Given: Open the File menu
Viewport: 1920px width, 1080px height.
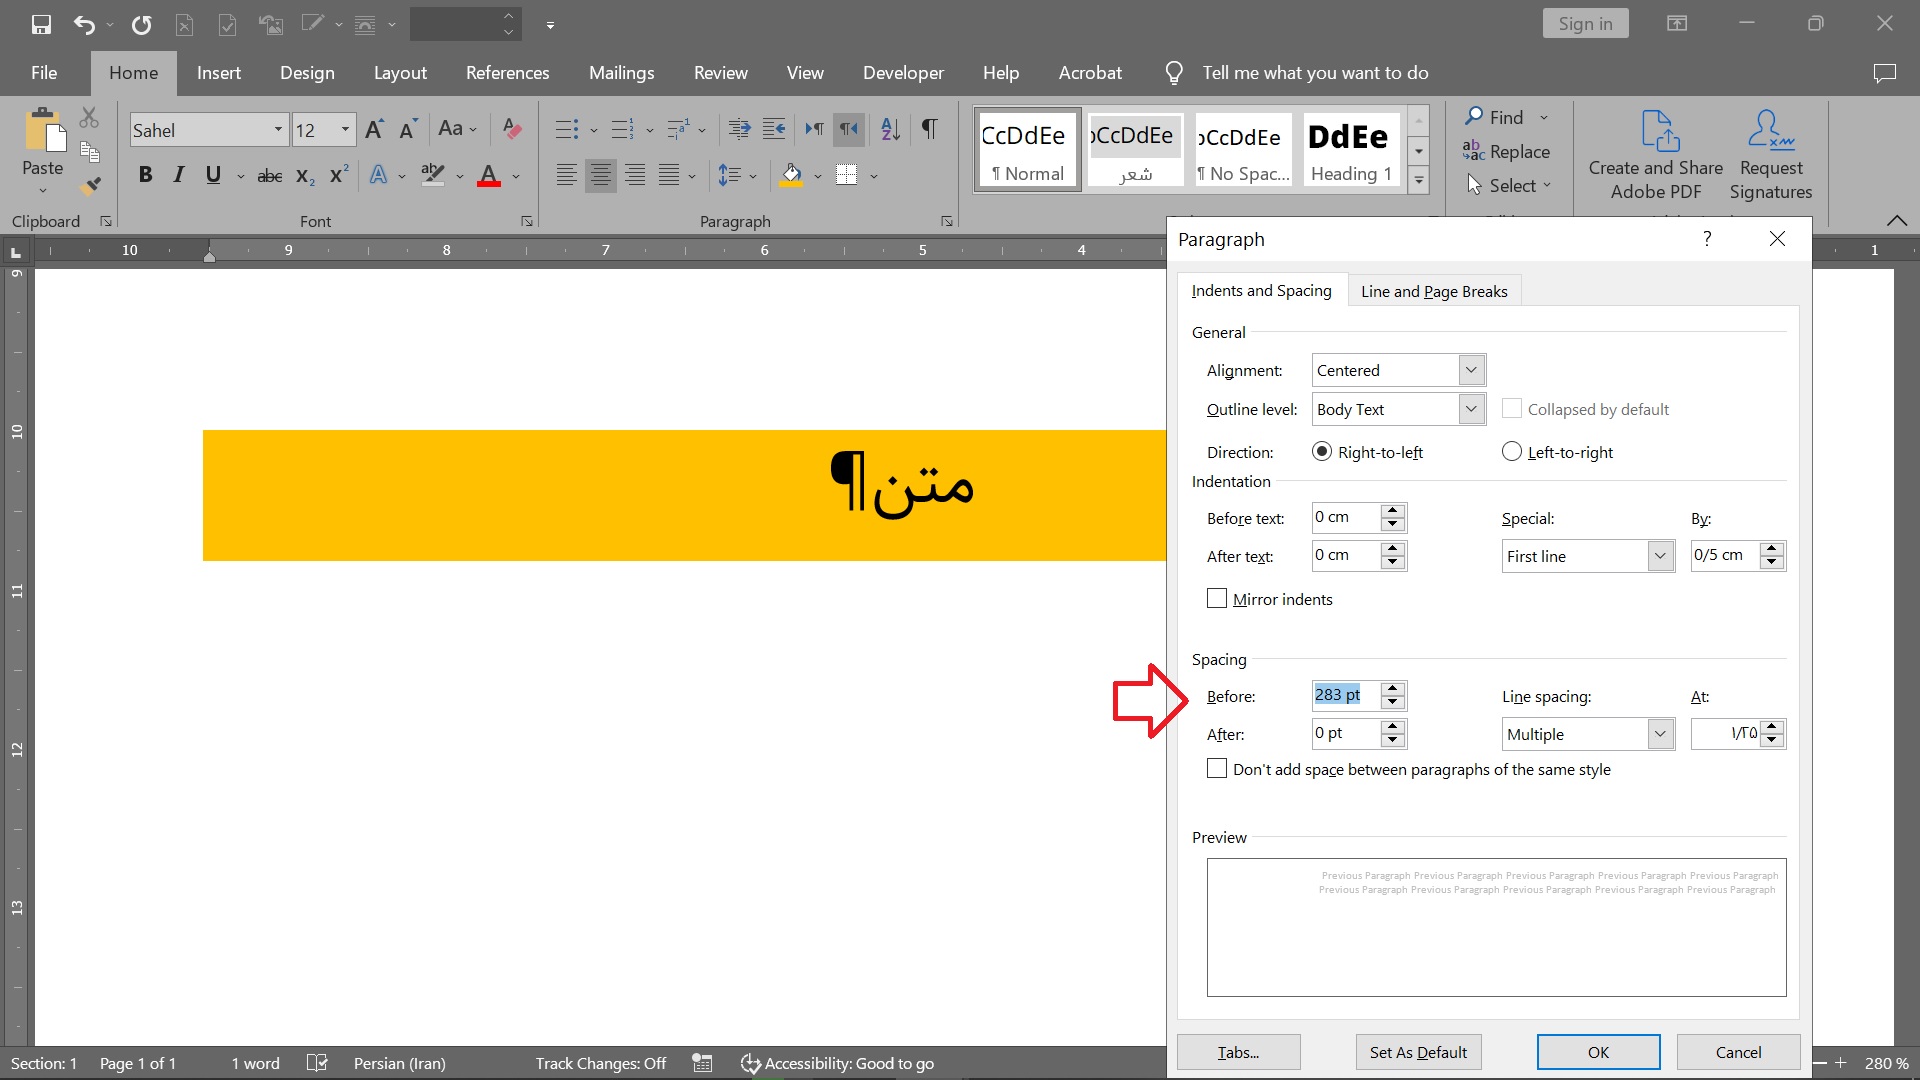Looking at the screenshot, I should [44, 73].
